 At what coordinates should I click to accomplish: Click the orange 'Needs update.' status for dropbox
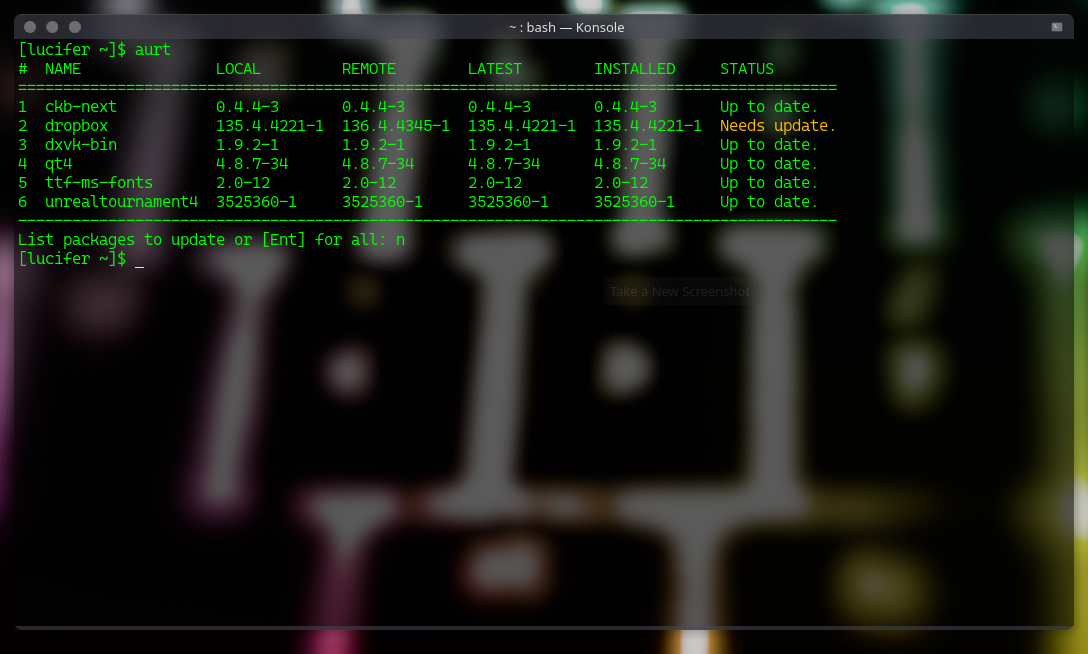[778, 126]
